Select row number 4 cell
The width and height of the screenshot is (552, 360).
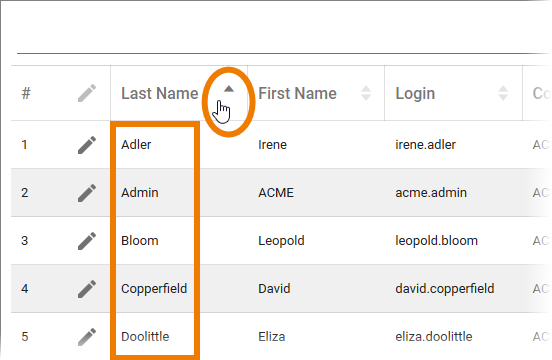pos(25,289)
